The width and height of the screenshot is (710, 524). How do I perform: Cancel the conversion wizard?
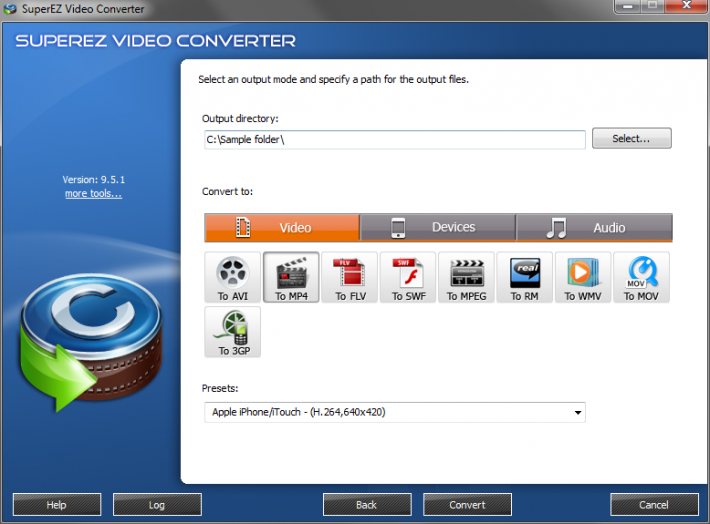(x=654, y=505)
